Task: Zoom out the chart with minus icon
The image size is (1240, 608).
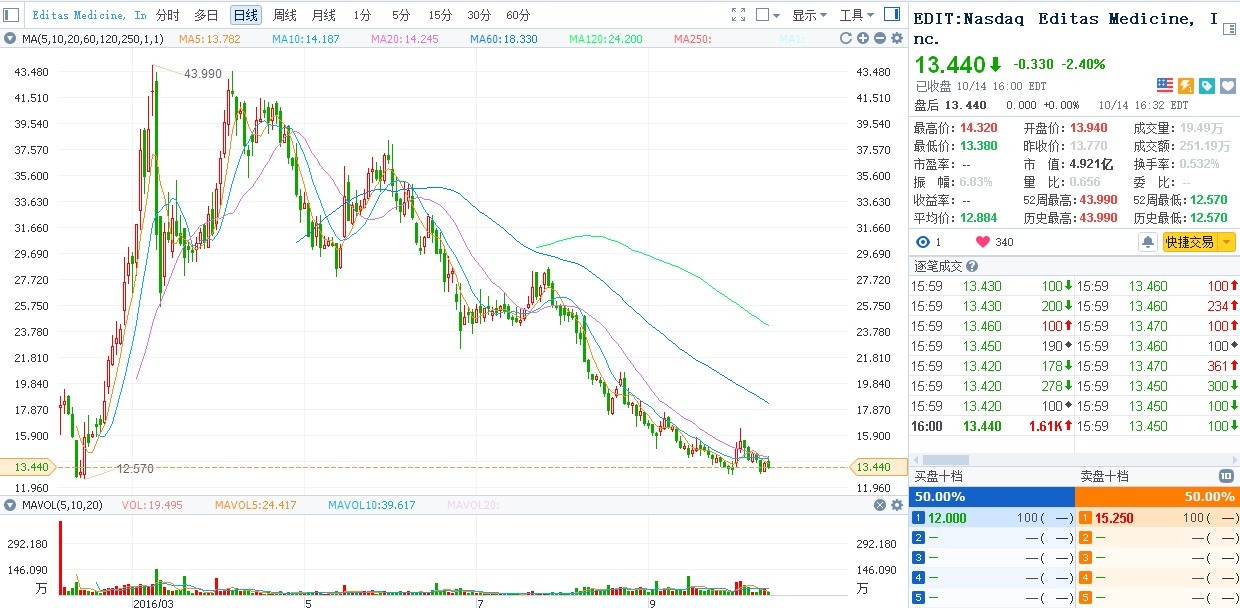Action: tap(878, 39)
